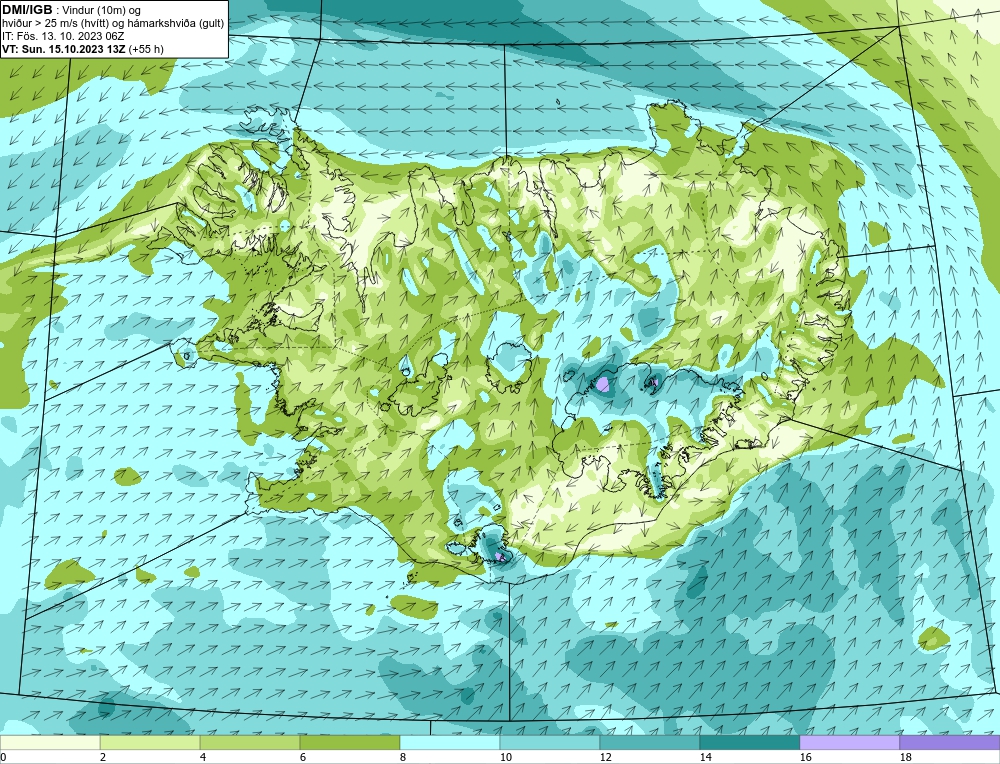Click the legend label '4'
The height and width of the screenshot is (764, 1000).
tap(203, 757)
